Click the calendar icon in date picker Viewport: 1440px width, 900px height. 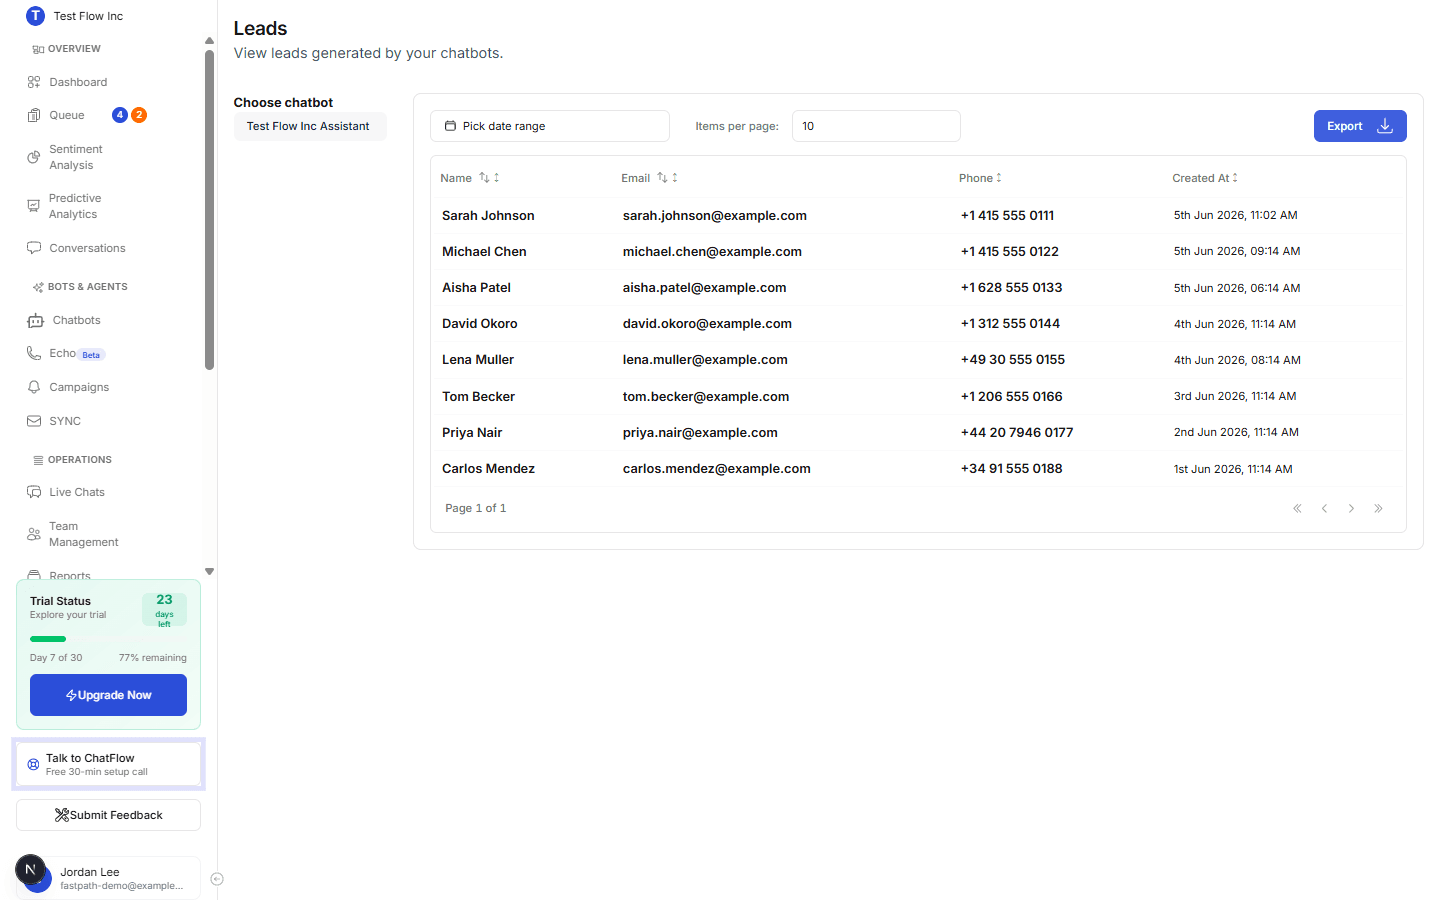point(450,126)
